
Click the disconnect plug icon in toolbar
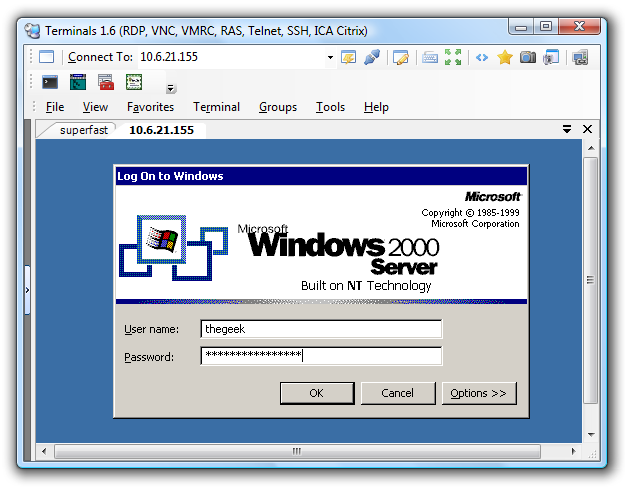click(x=372, y=57)
